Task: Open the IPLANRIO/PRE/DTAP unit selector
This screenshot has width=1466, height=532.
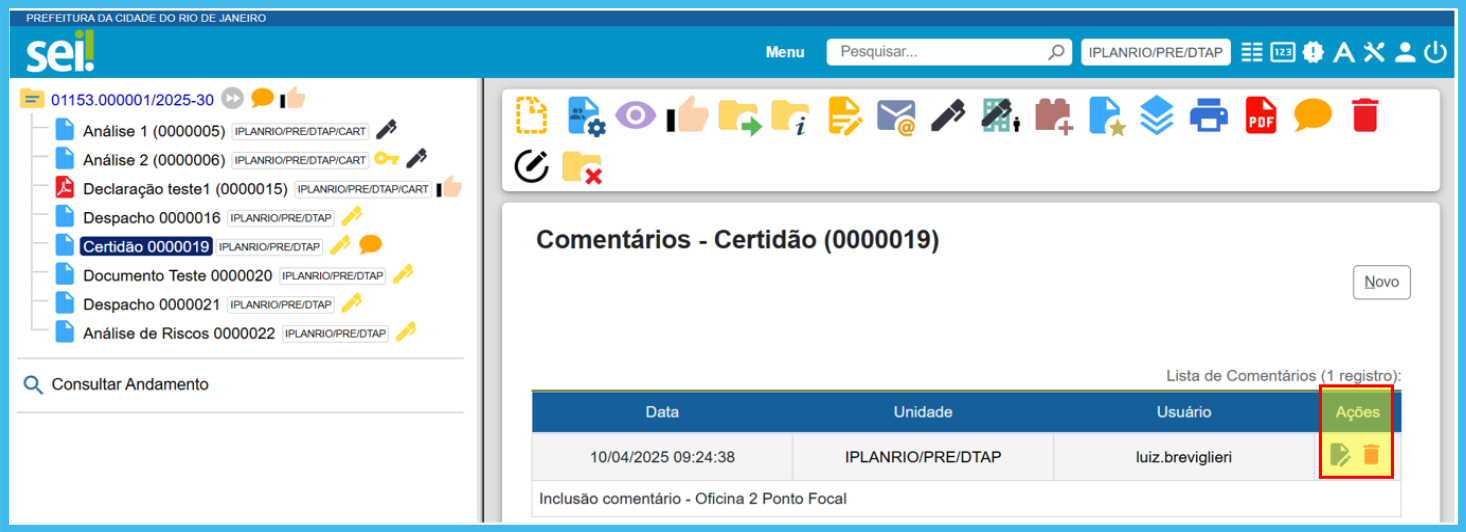Action: point(1155,53)
